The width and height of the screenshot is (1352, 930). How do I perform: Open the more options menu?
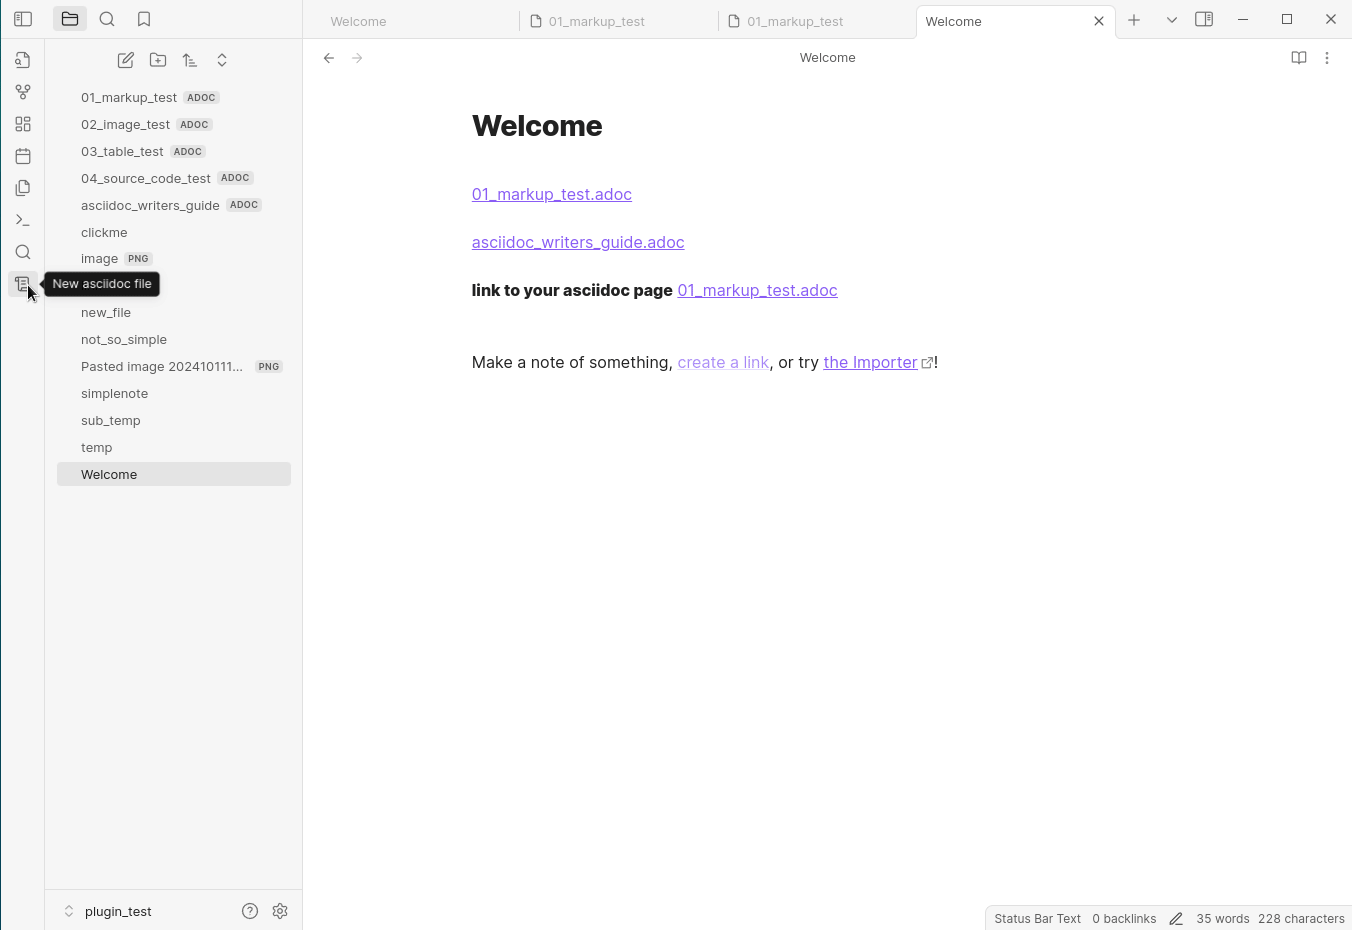tap(1327, 57)
